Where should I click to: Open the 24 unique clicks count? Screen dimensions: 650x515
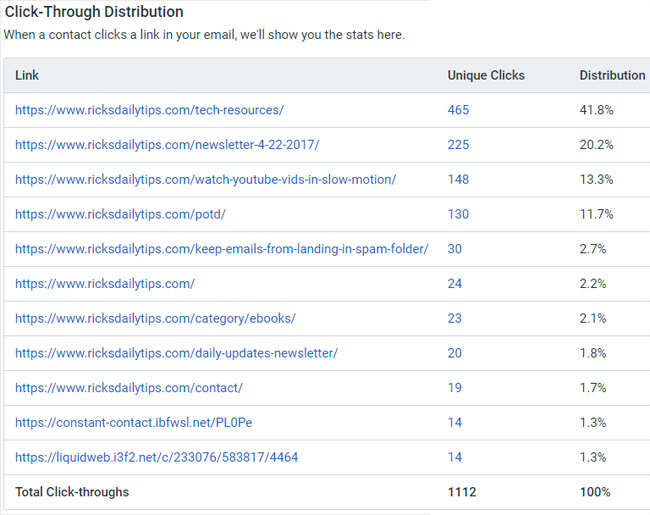pos(454,284)
